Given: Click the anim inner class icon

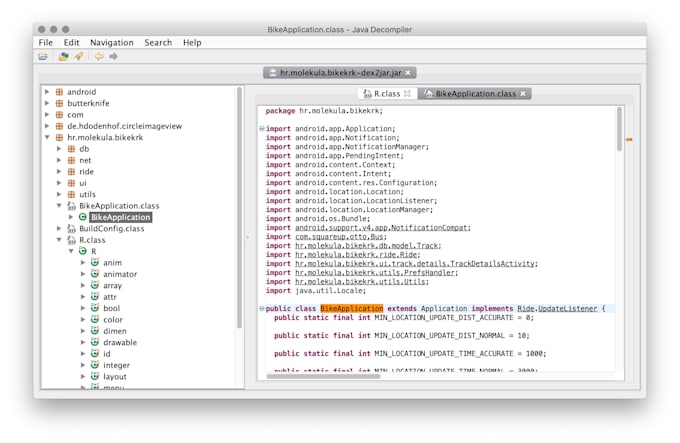Looking at the screenshot, I should coord(95,262).
